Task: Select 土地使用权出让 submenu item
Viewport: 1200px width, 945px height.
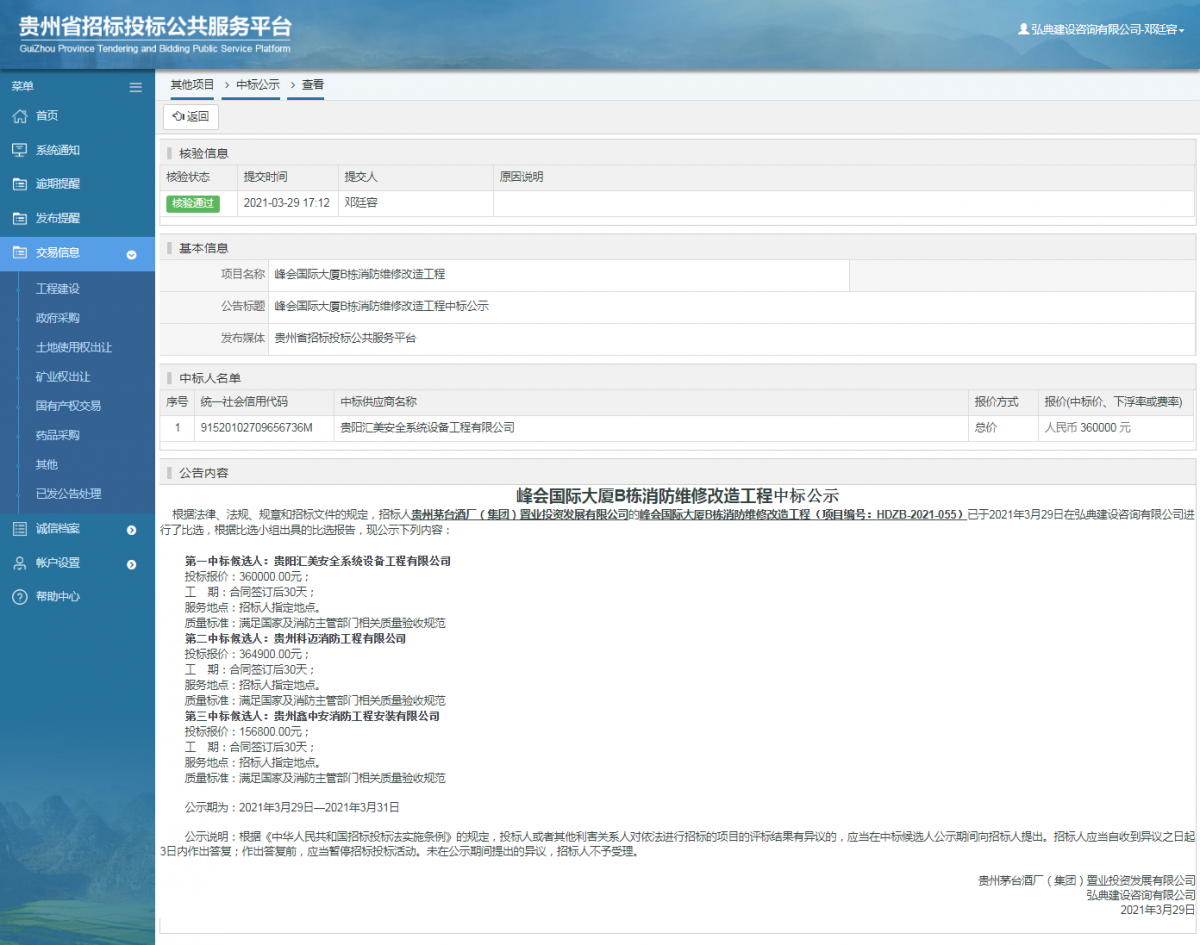Action: click(x=74, y=347)
